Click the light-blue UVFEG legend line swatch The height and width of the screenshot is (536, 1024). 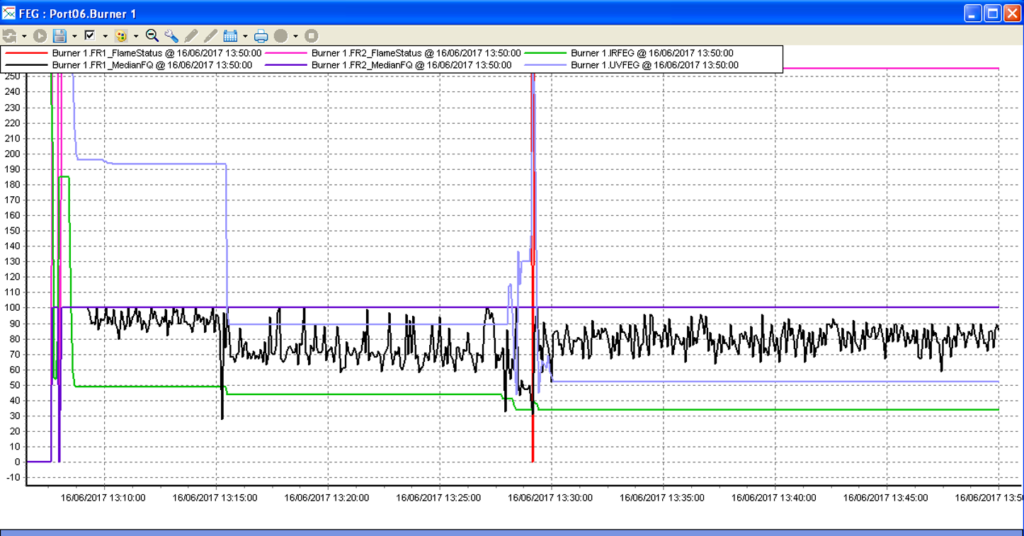tap(546, 65)
